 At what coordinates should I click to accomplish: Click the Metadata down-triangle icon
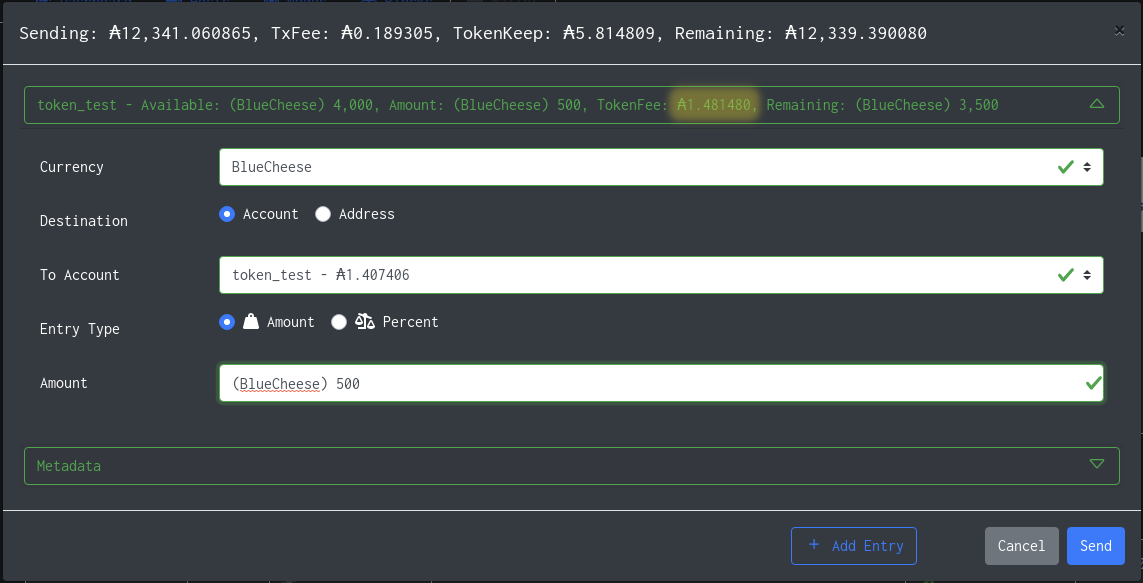pyautogui.click(x=1096, y=464)
